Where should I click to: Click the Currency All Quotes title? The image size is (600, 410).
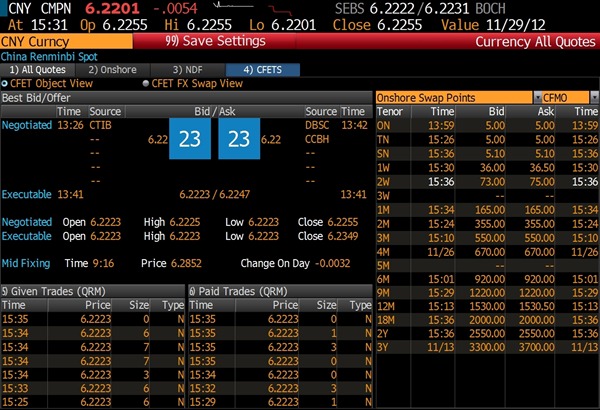tap(533, 42)
